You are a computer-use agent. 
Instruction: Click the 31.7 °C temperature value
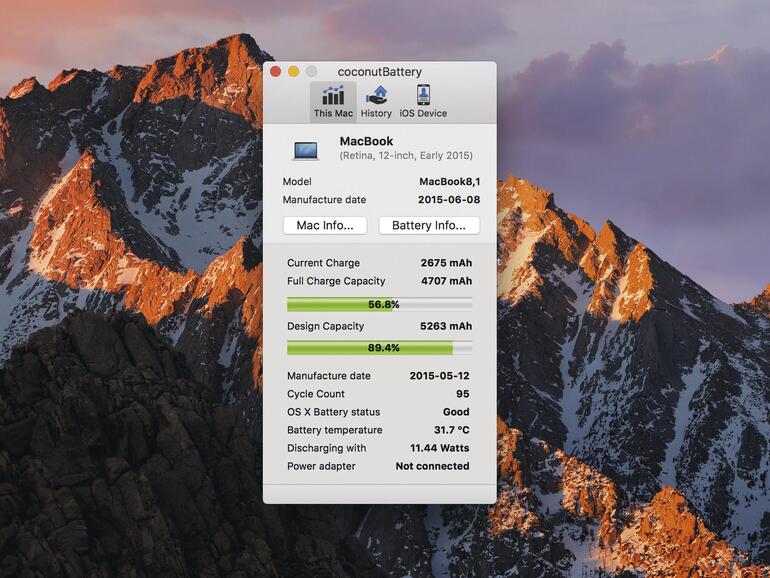tap(451, 430)
